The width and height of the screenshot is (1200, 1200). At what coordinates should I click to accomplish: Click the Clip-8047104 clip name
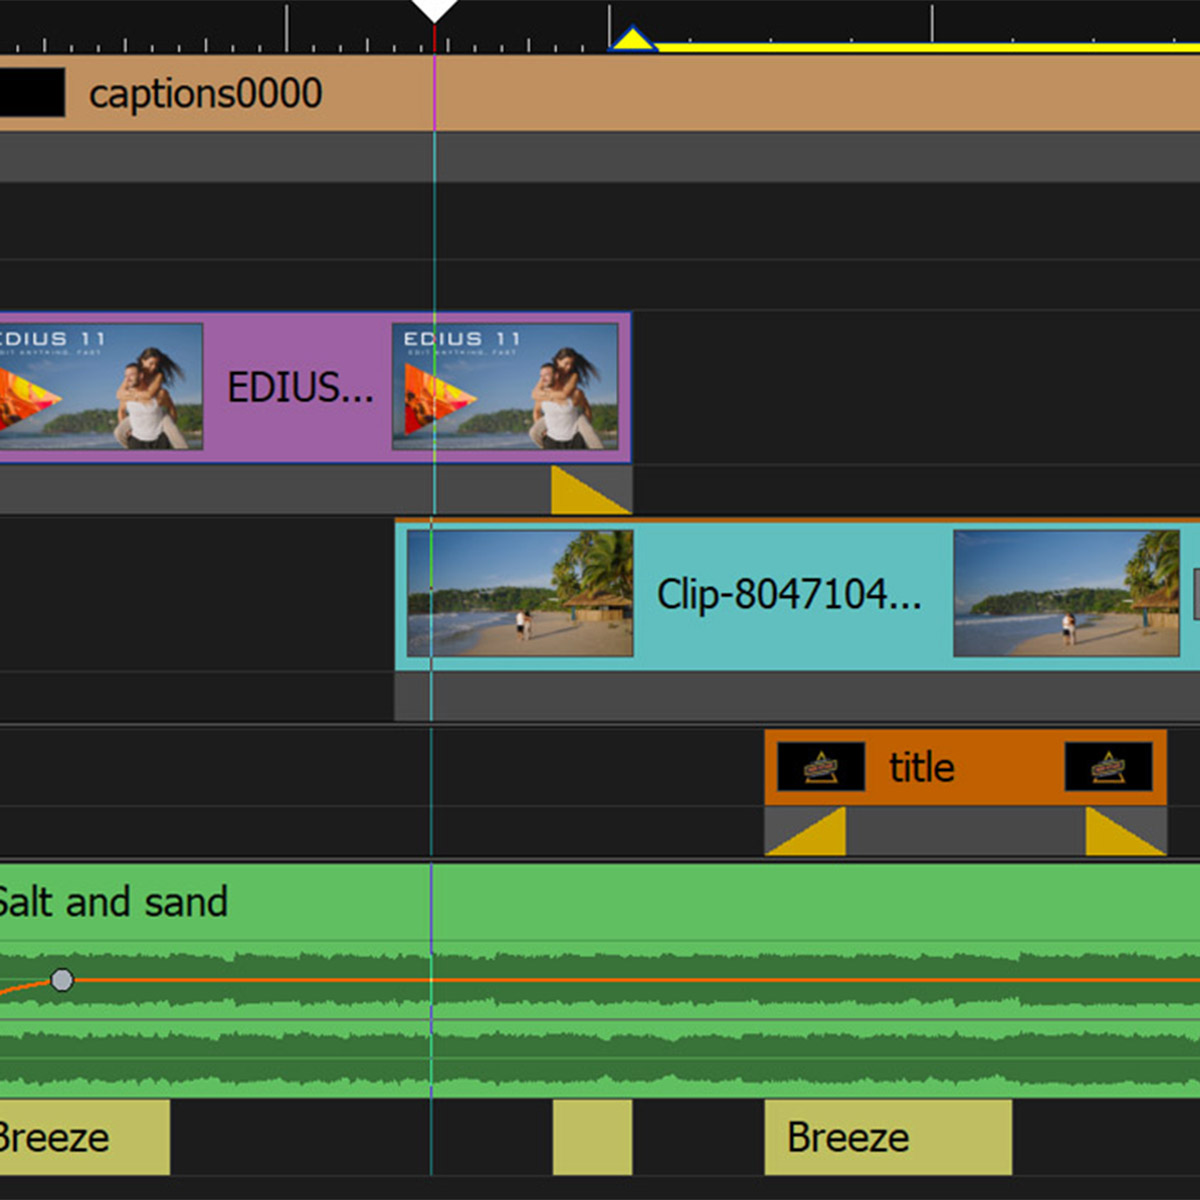coord(789,594)
